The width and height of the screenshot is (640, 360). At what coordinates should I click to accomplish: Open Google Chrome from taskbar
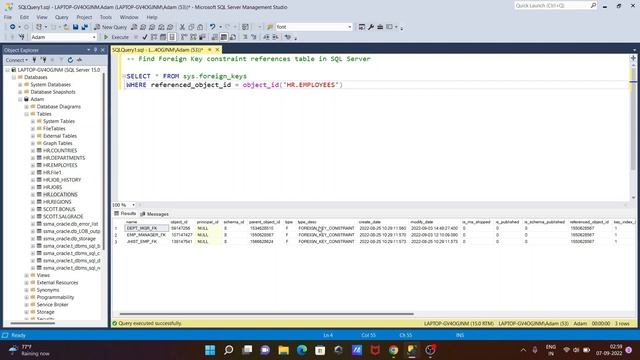pyautogui.click(x=393, y=350)
